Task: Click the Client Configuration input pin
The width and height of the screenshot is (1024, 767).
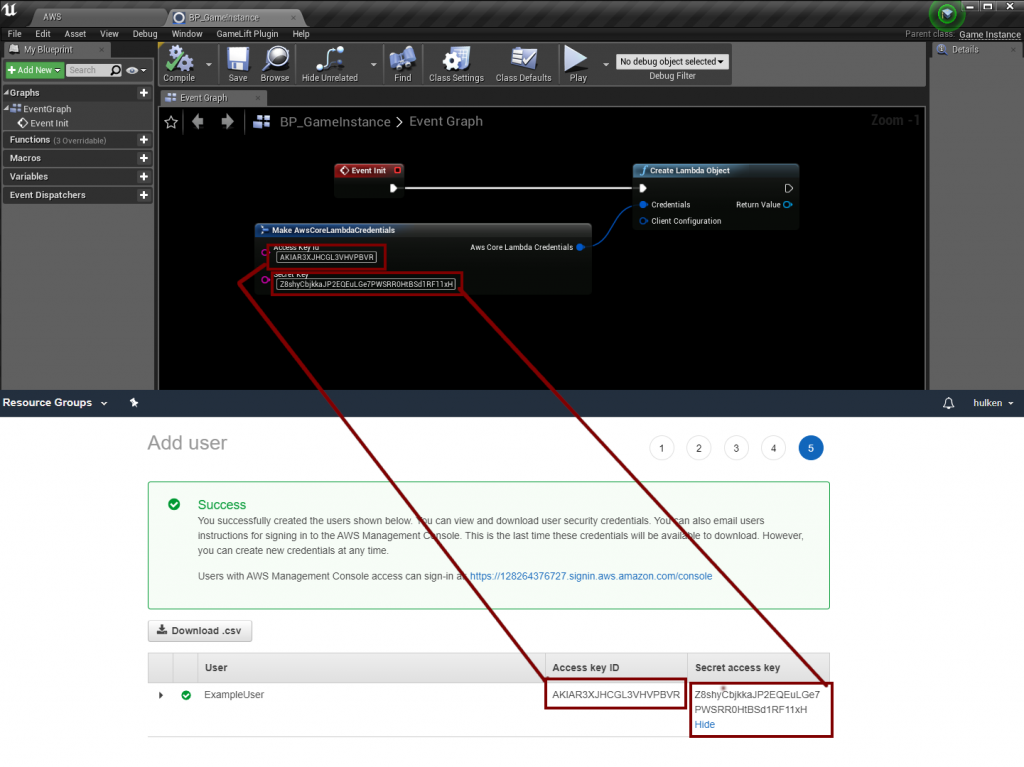Action: pos(643,221)
